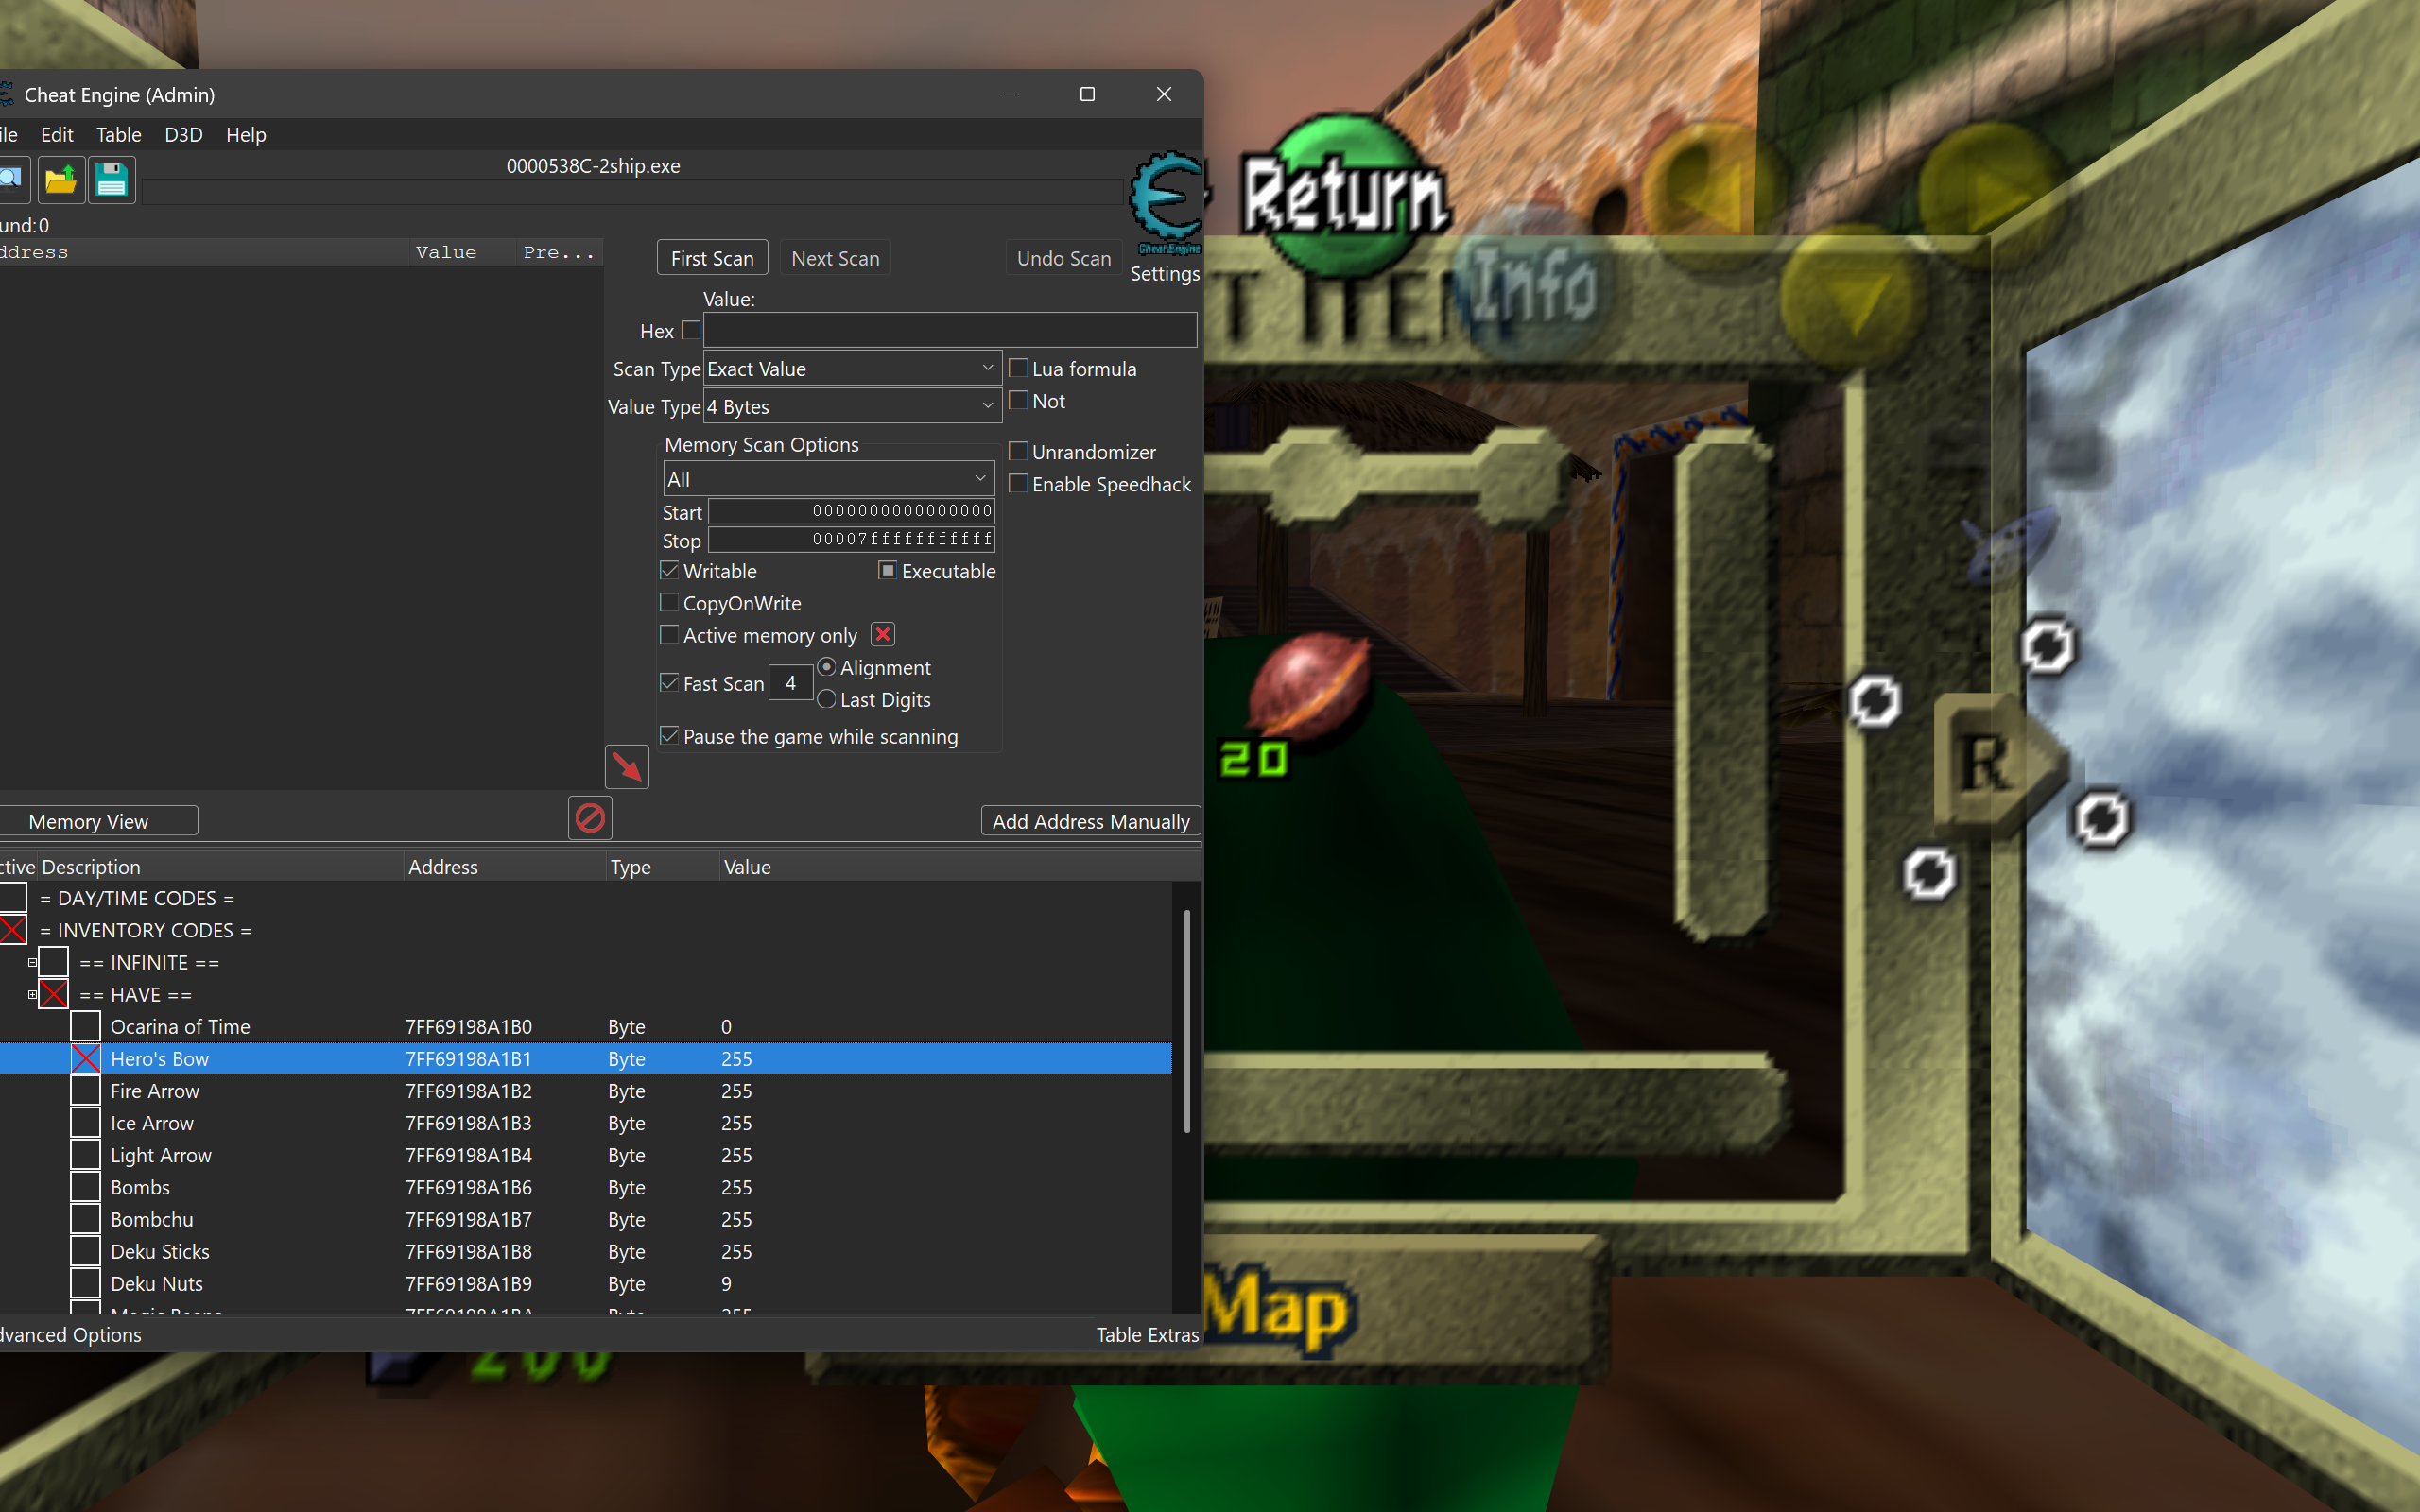Click the red X beside Active memory only

coord(882,634)
